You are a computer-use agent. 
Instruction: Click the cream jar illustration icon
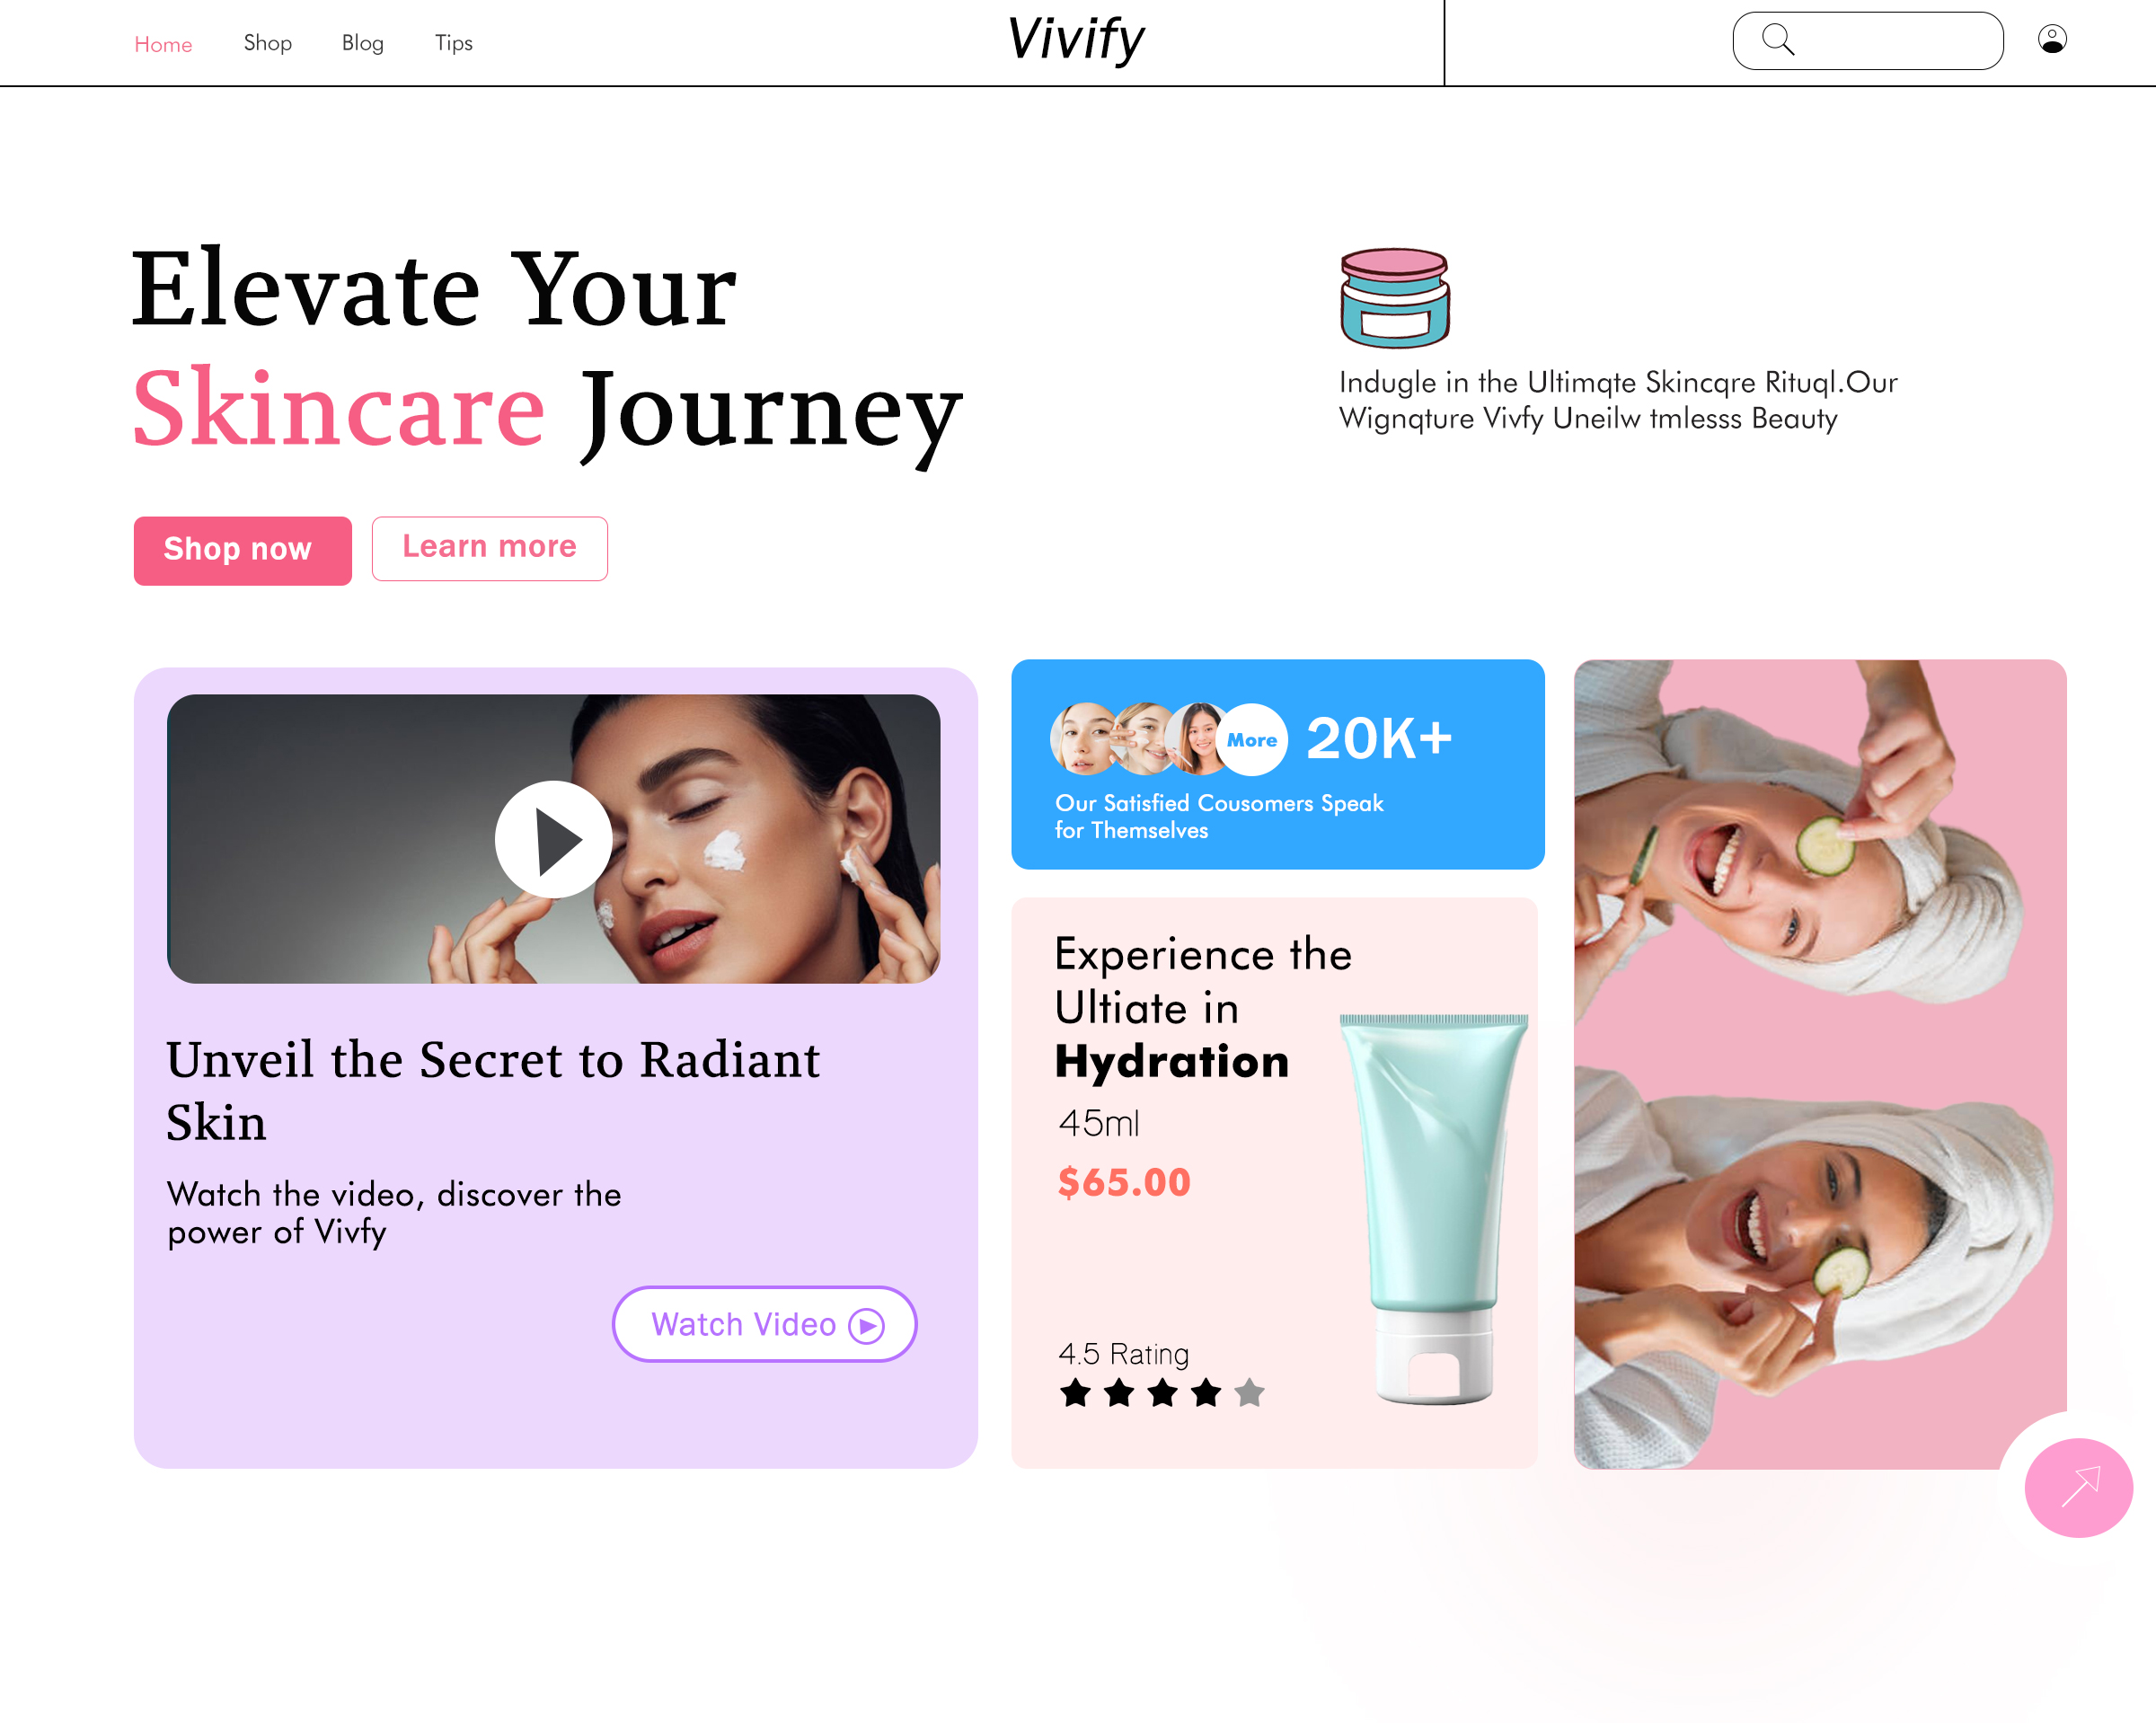point(1394,298)
